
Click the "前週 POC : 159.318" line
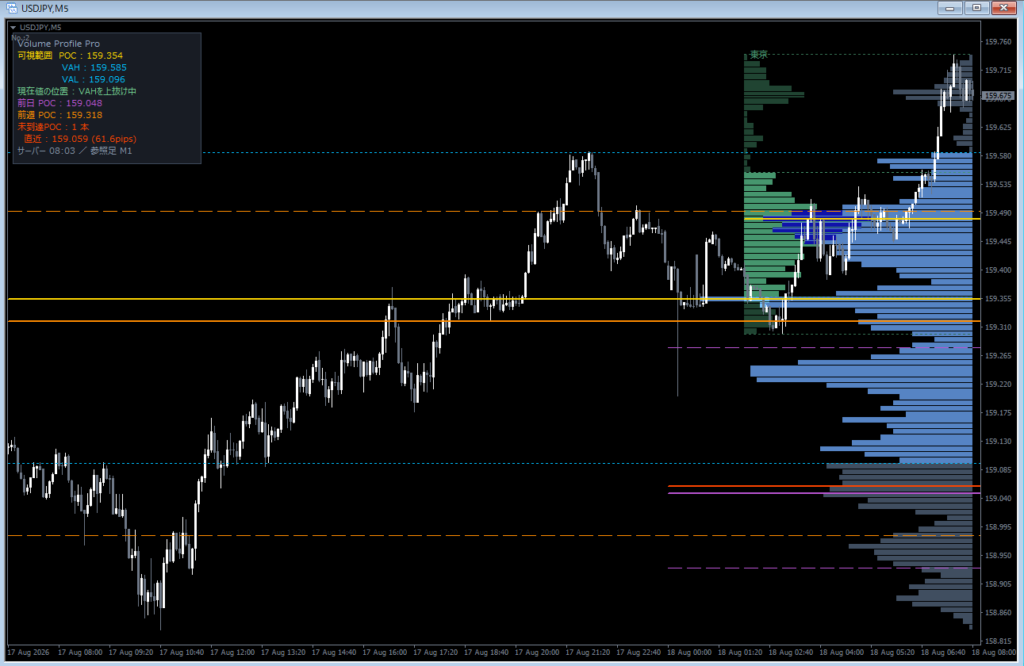[60, 115]
